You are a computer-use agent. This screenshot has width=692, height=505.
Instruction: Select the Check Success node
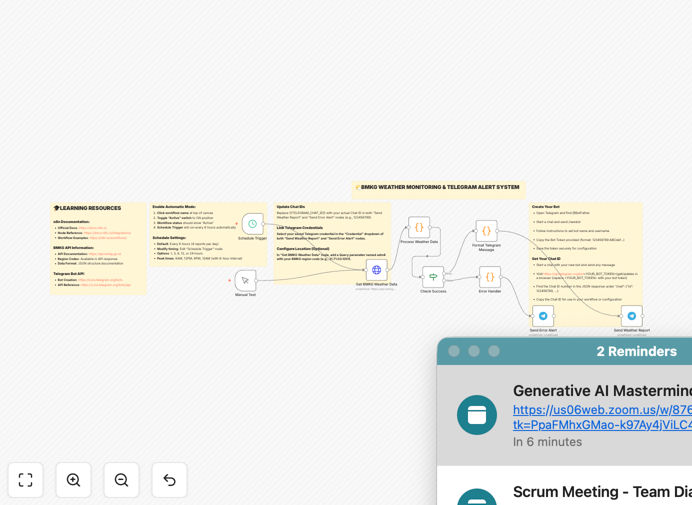click(x=433, y=277)
